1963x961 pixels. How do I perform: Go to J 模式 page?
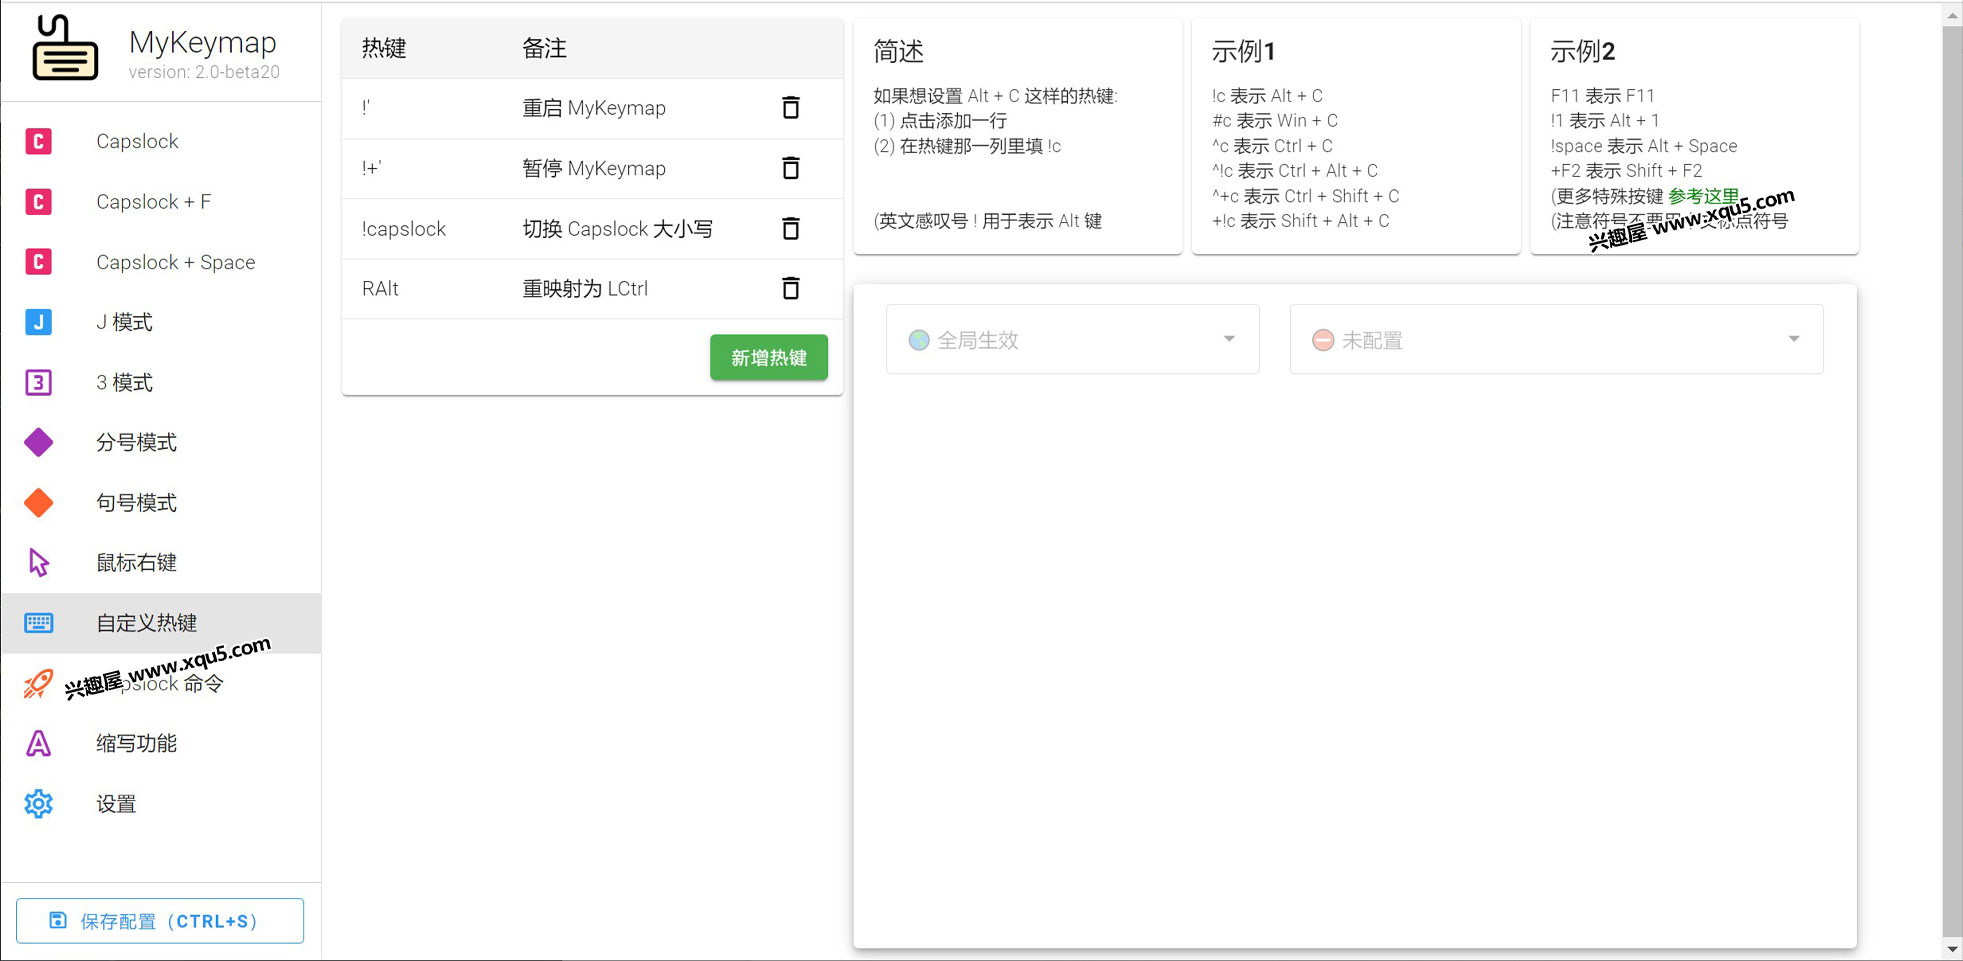(161, 322)
